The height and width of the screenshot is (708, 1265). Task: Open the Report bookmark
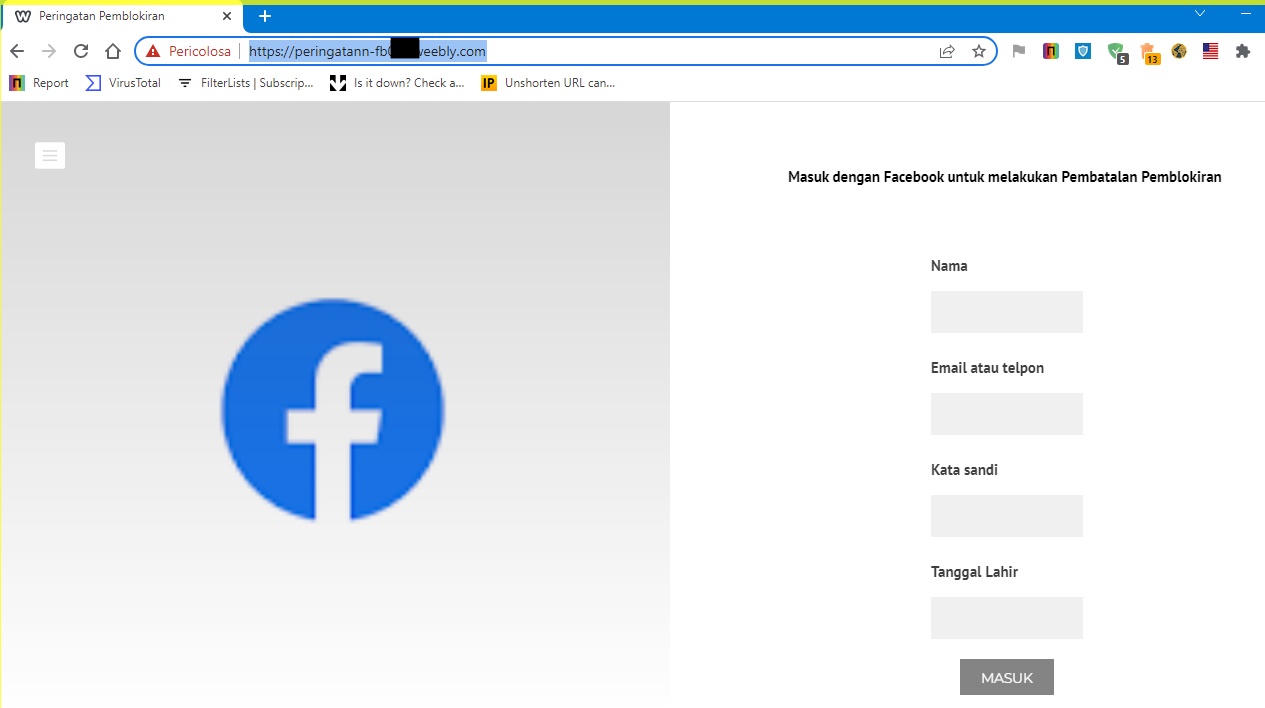[x=39, y=83]
